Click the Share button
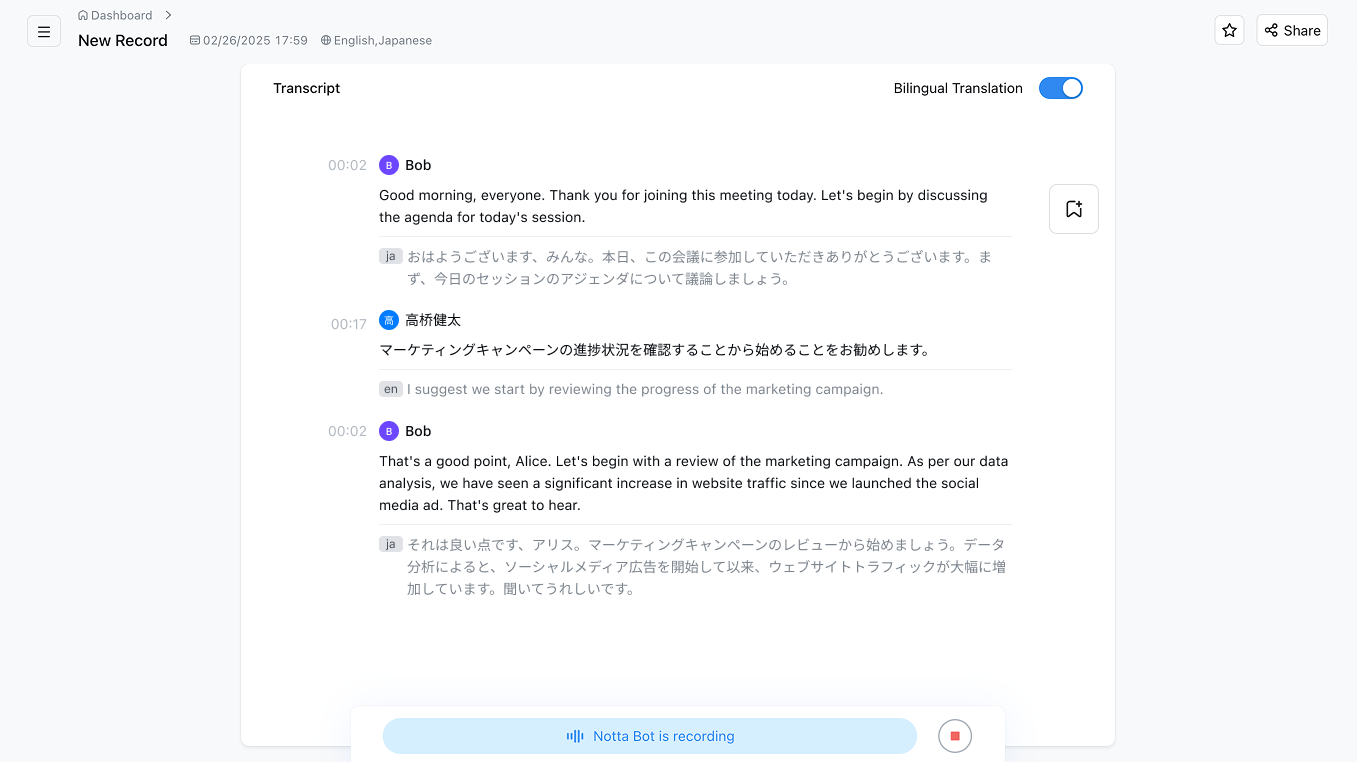This screenshot has height=762, width=1357. click(1291, 31)
